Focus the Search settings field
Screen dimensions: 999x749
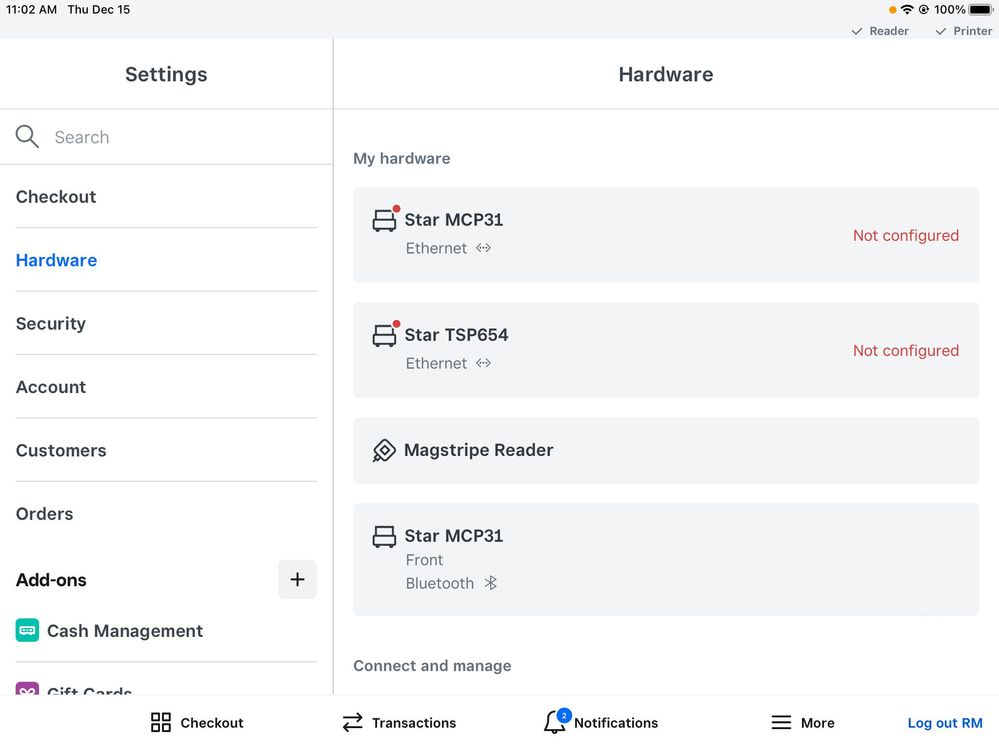(166, 137)
